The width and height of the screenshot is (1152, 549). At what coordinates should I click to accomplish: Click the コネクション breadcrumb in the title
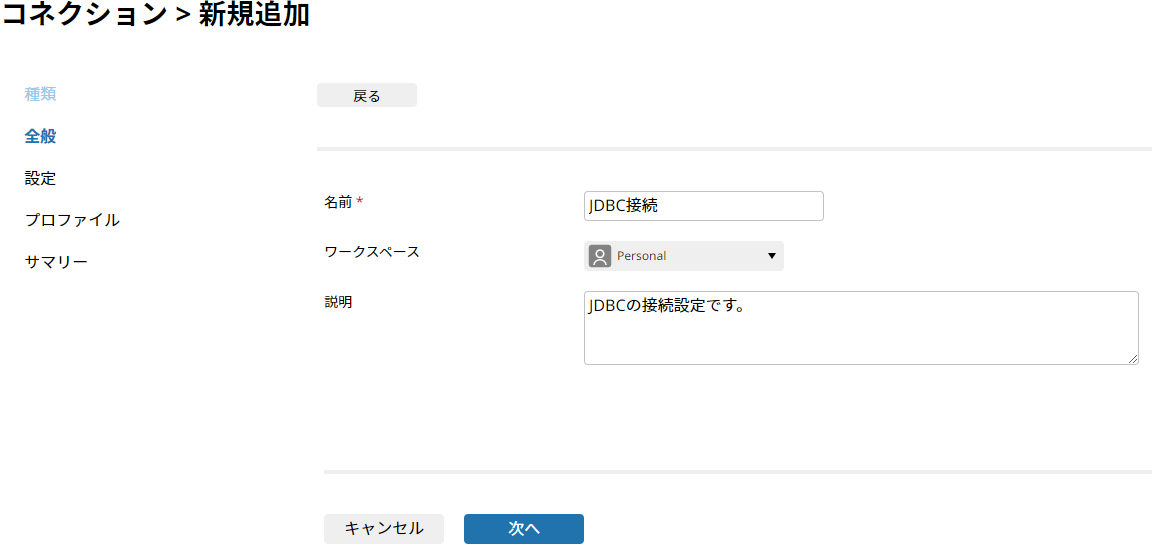pyautogui.click(x=84, y=14)
